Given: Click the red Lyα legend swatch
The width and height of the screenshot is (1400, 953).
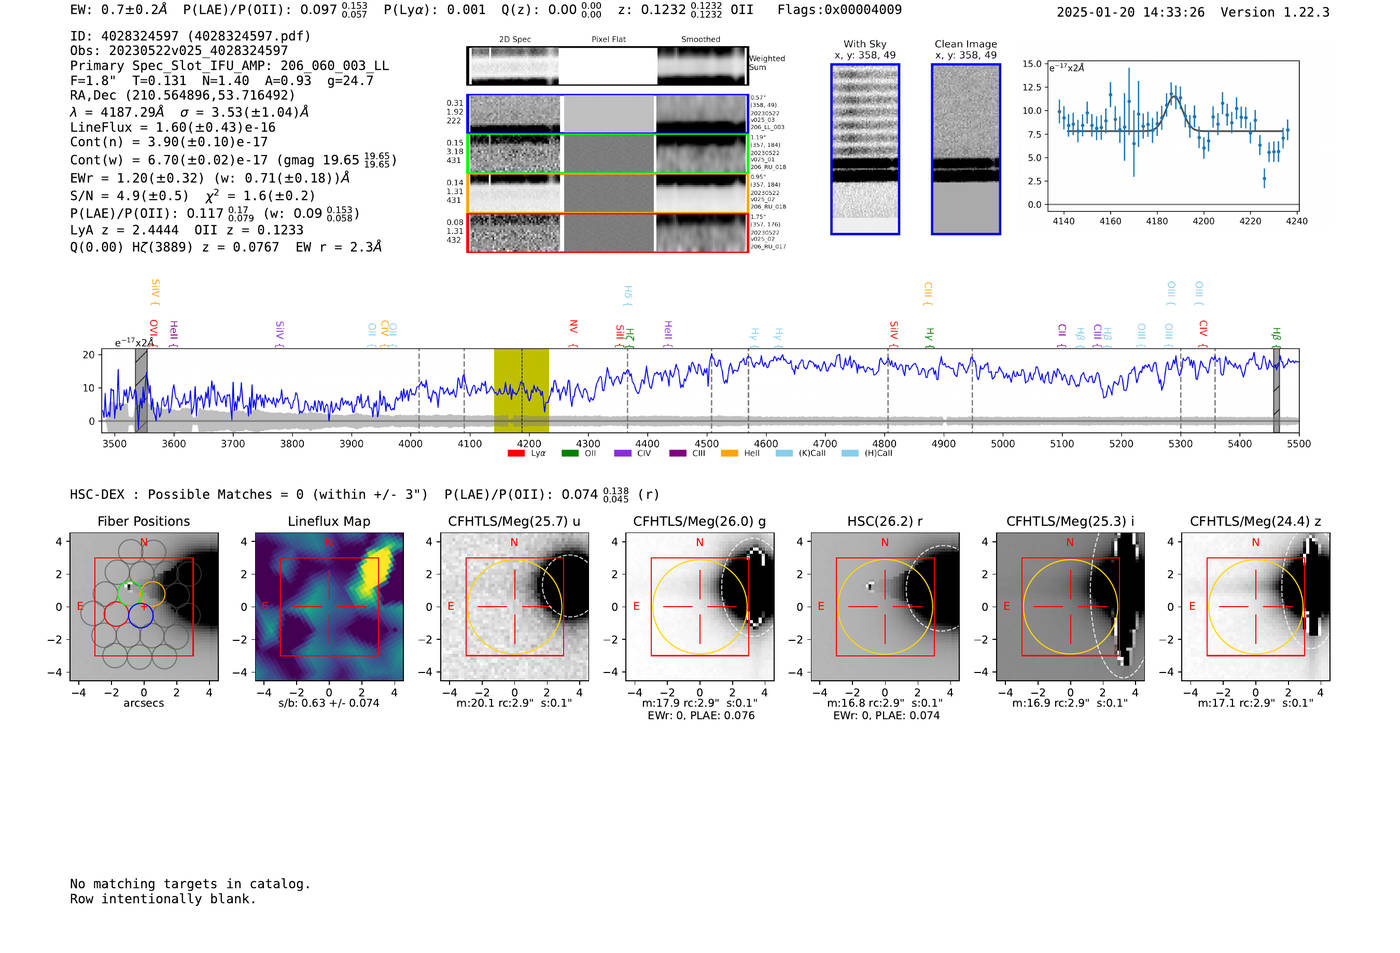Looking at the screenshot, I should 516,453.
